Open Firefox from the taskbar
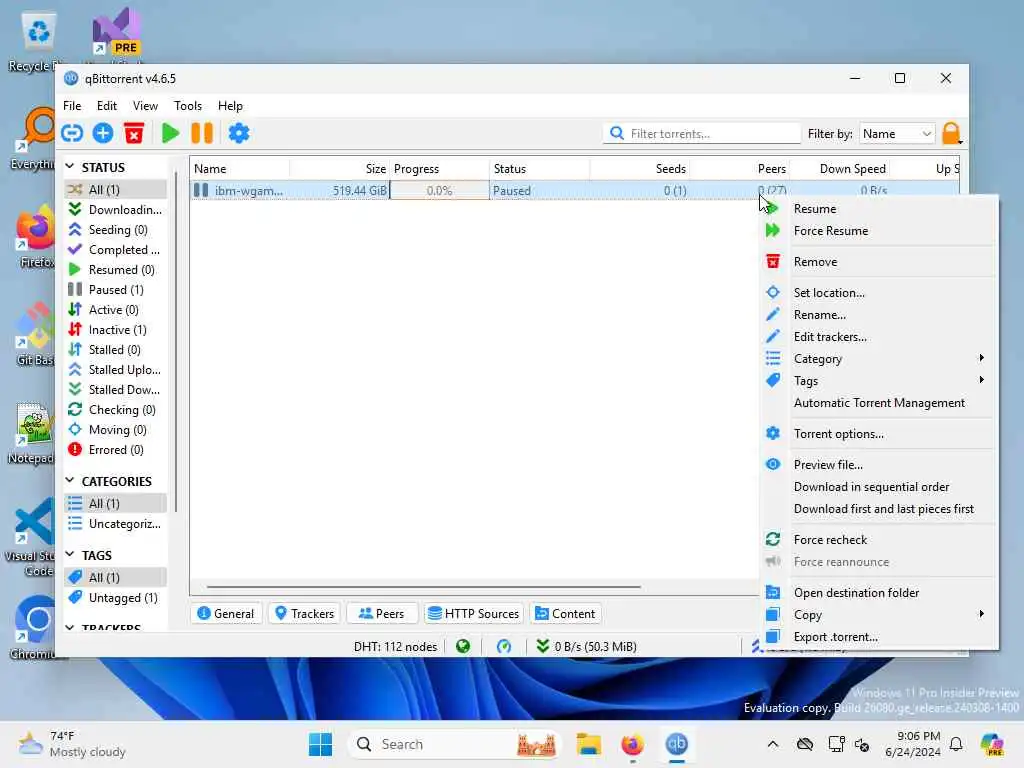 click(x=632, y=744)
